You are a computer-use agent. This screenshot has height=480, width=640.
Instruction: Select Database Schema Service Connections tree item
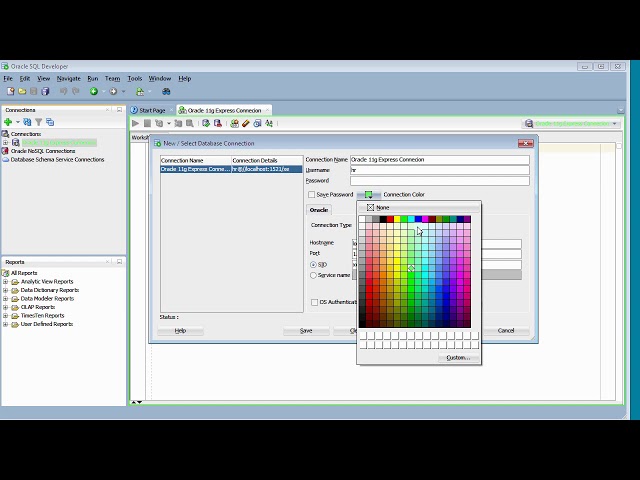point(58,160)
